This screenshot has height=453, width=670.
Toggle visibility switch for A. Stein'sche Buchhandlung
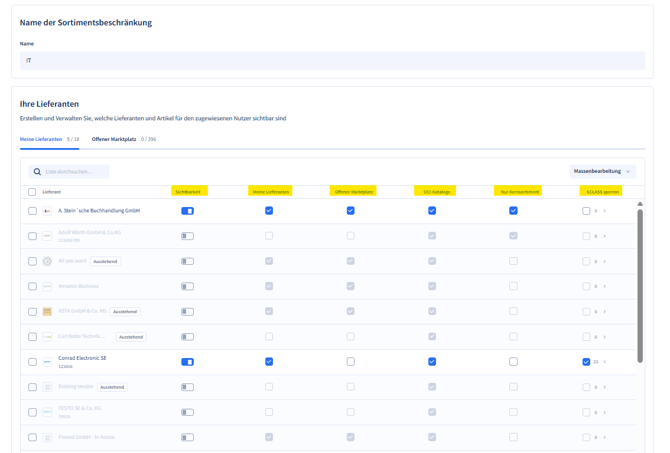[187, 211]
